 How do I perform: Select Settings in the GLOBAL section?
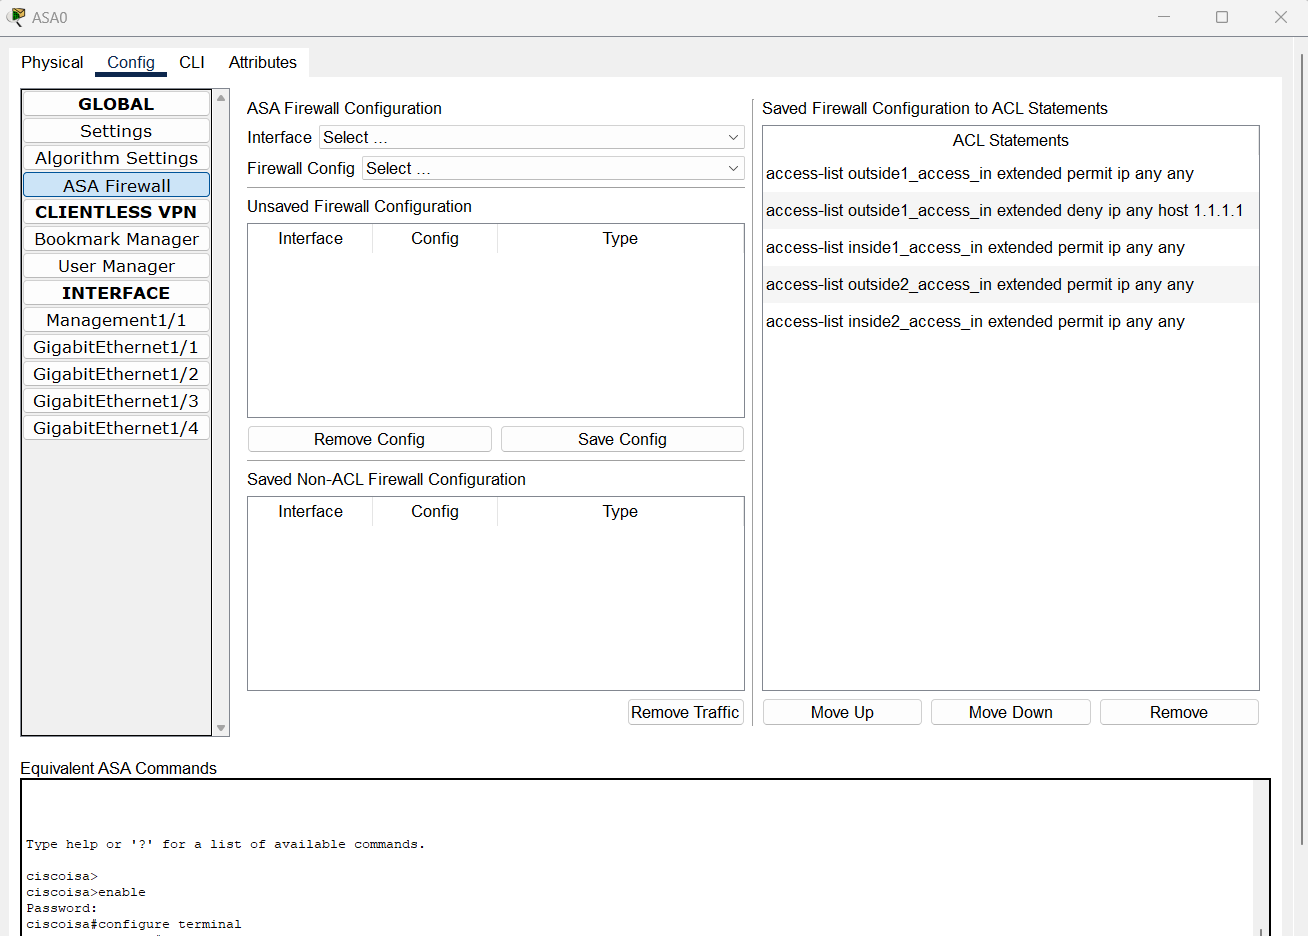(x=115, y=130)
